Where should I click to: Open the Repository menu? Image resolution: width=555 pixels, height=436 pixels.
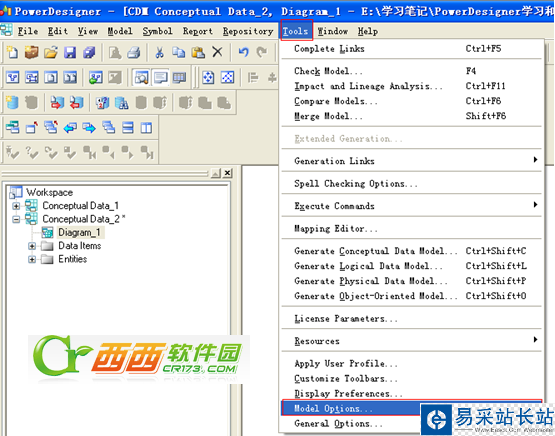[248, 31]
